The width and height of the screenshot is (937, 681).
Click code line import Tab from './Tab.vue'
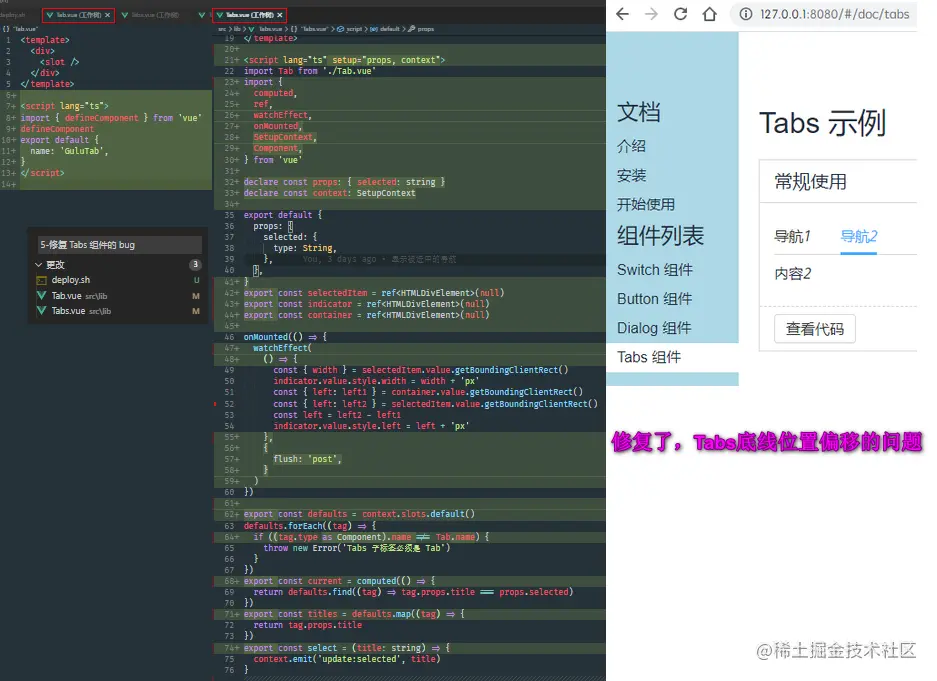310,71
